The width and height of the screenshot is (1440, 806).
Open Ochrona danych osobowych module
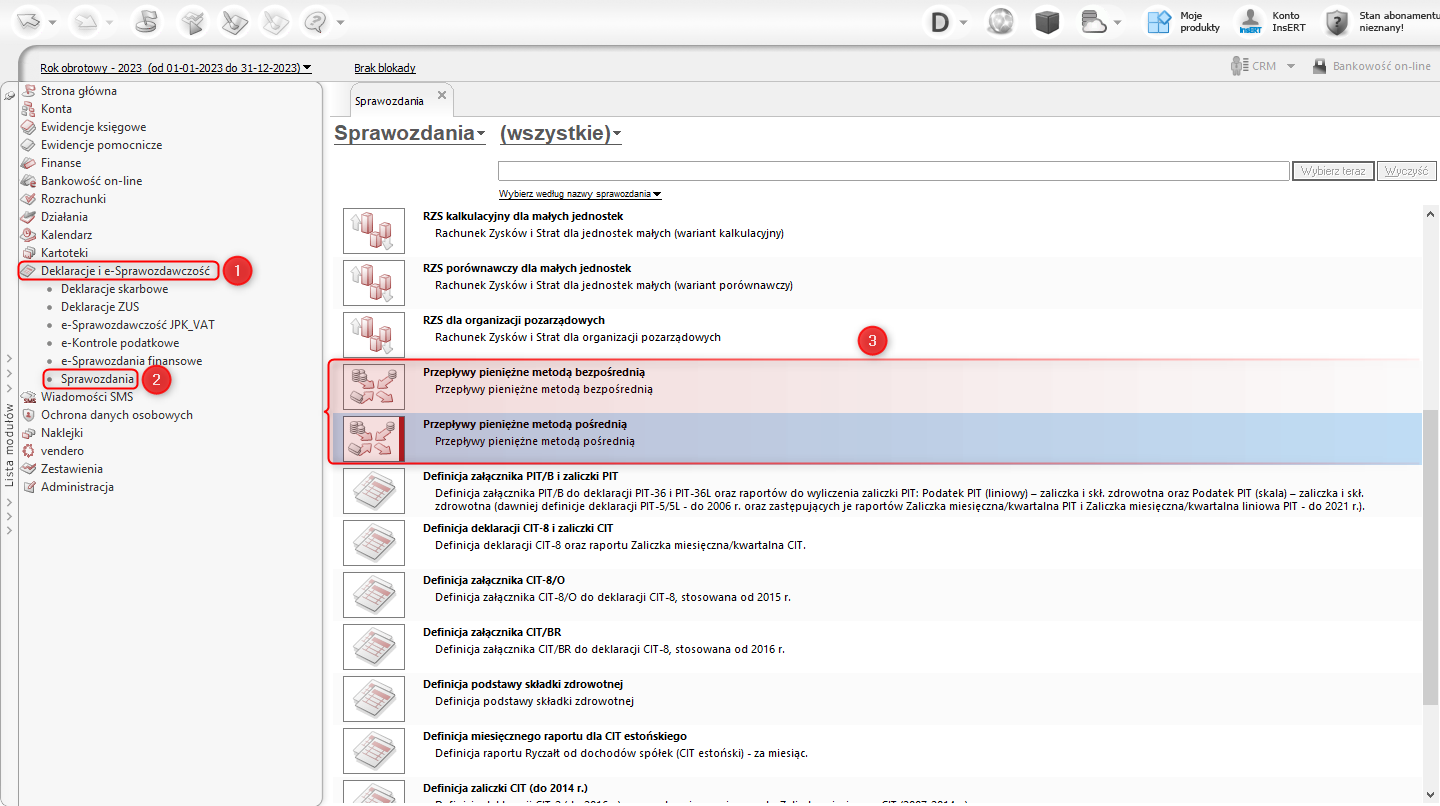(x=116, y=415)
